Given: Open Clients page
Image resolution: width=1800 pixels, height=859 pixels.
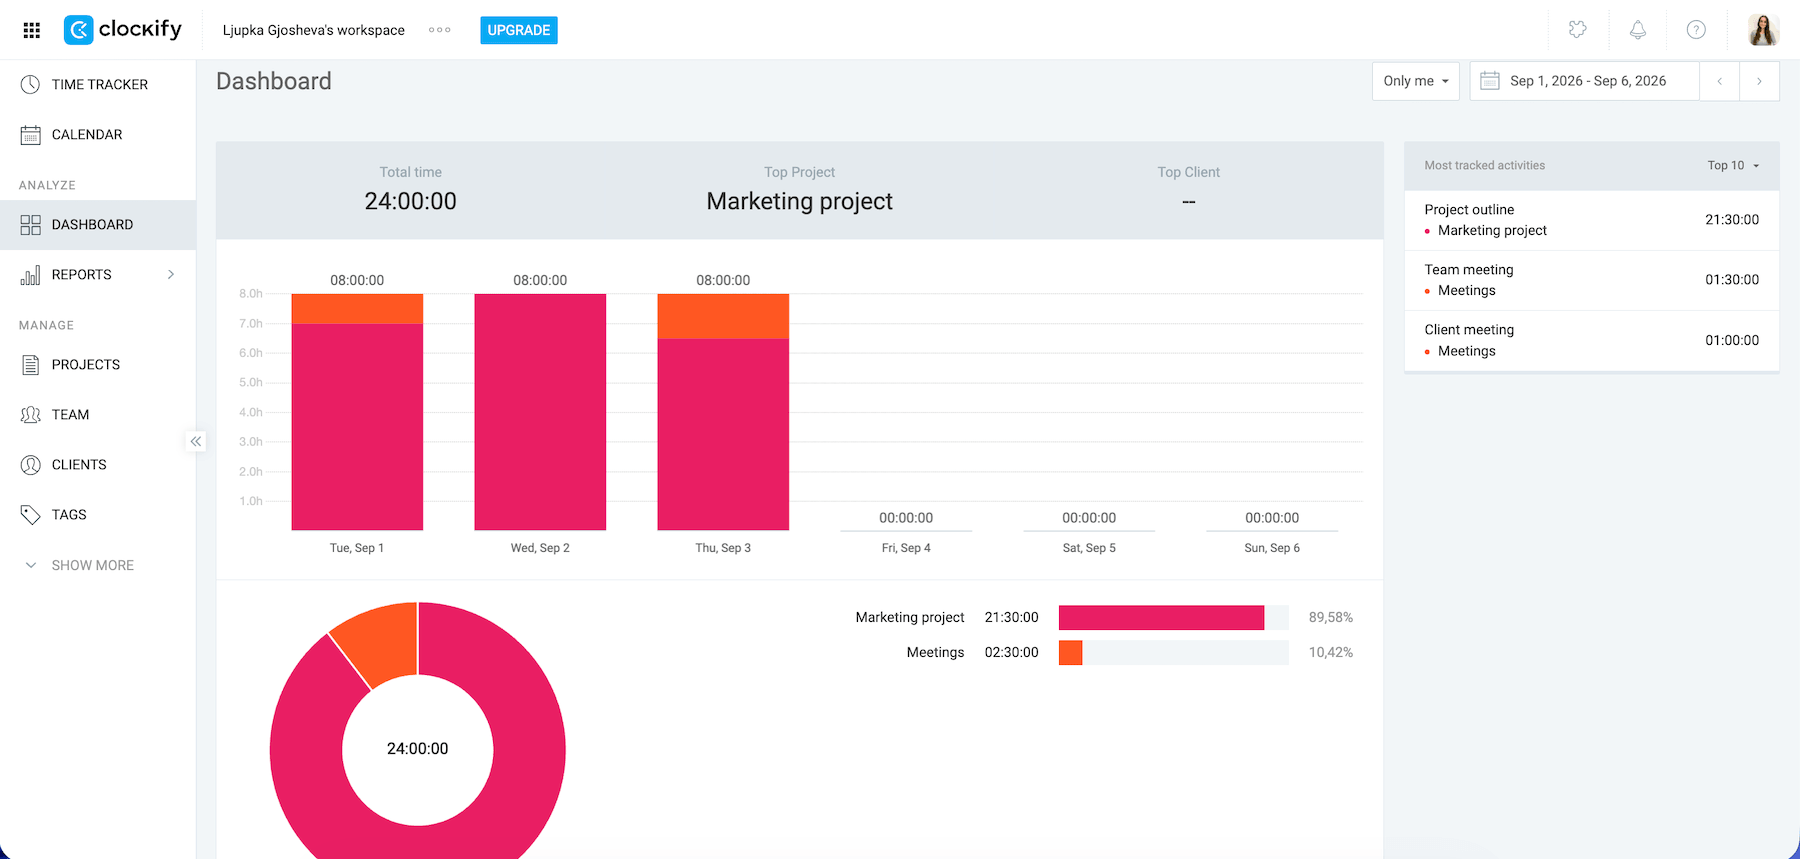Looking at the screenshot, I should click(x=98, y=465).
